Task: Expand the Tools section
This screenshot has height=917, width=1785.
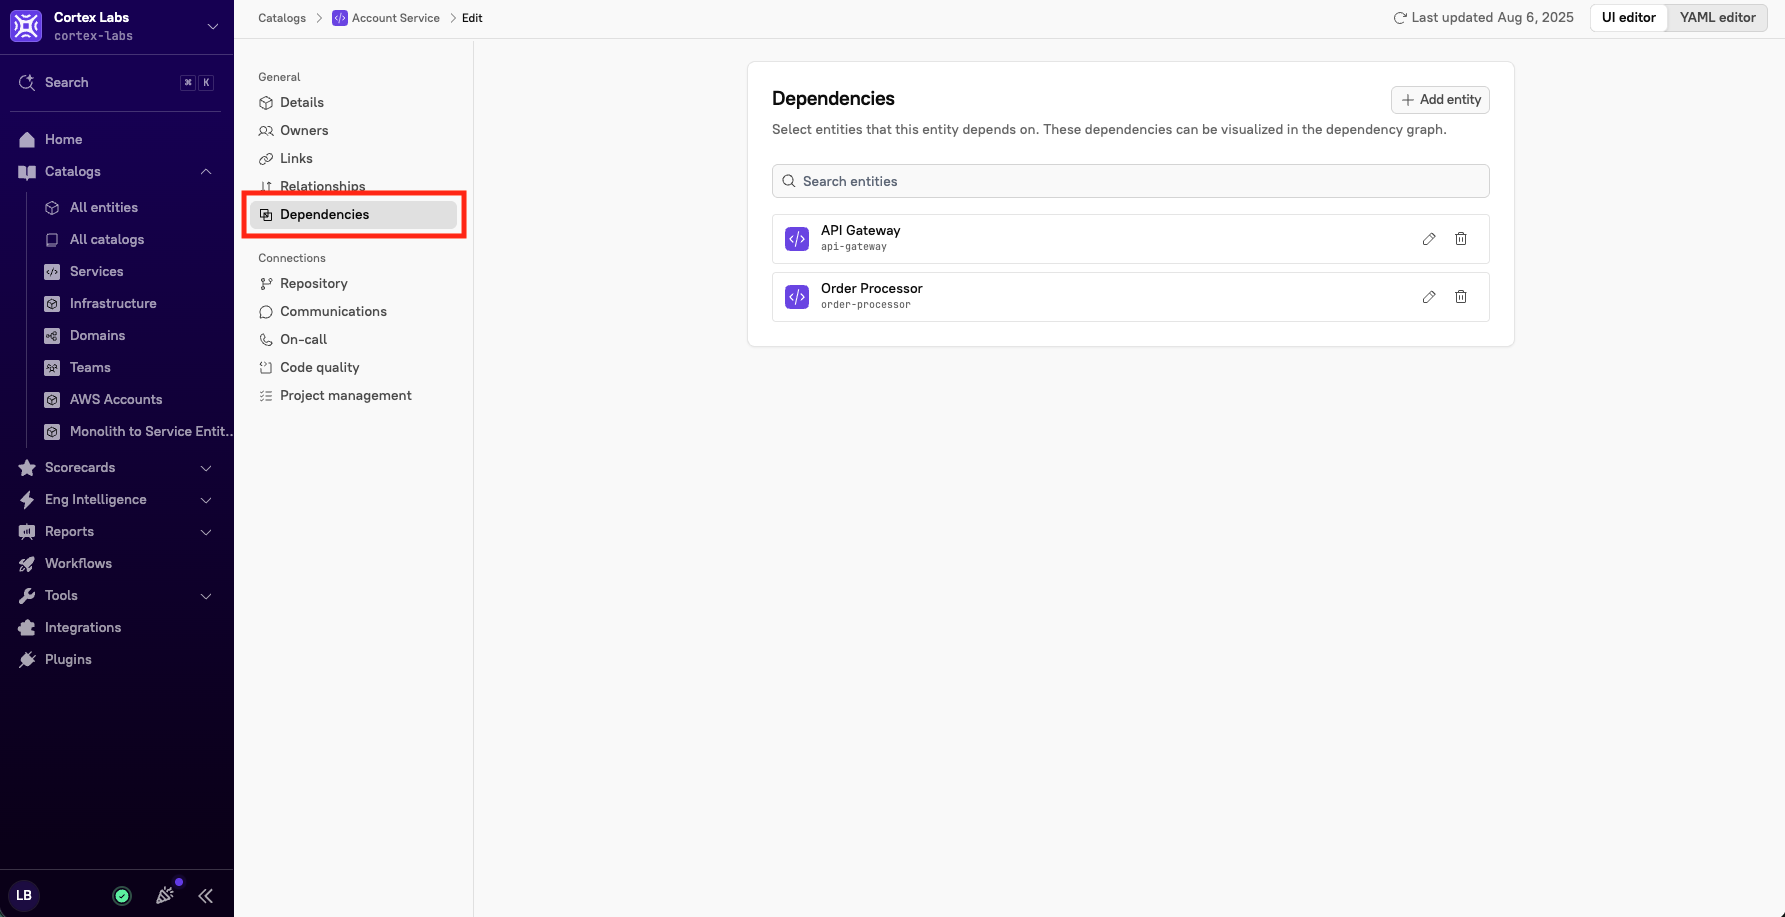Action: coord(206,596)
